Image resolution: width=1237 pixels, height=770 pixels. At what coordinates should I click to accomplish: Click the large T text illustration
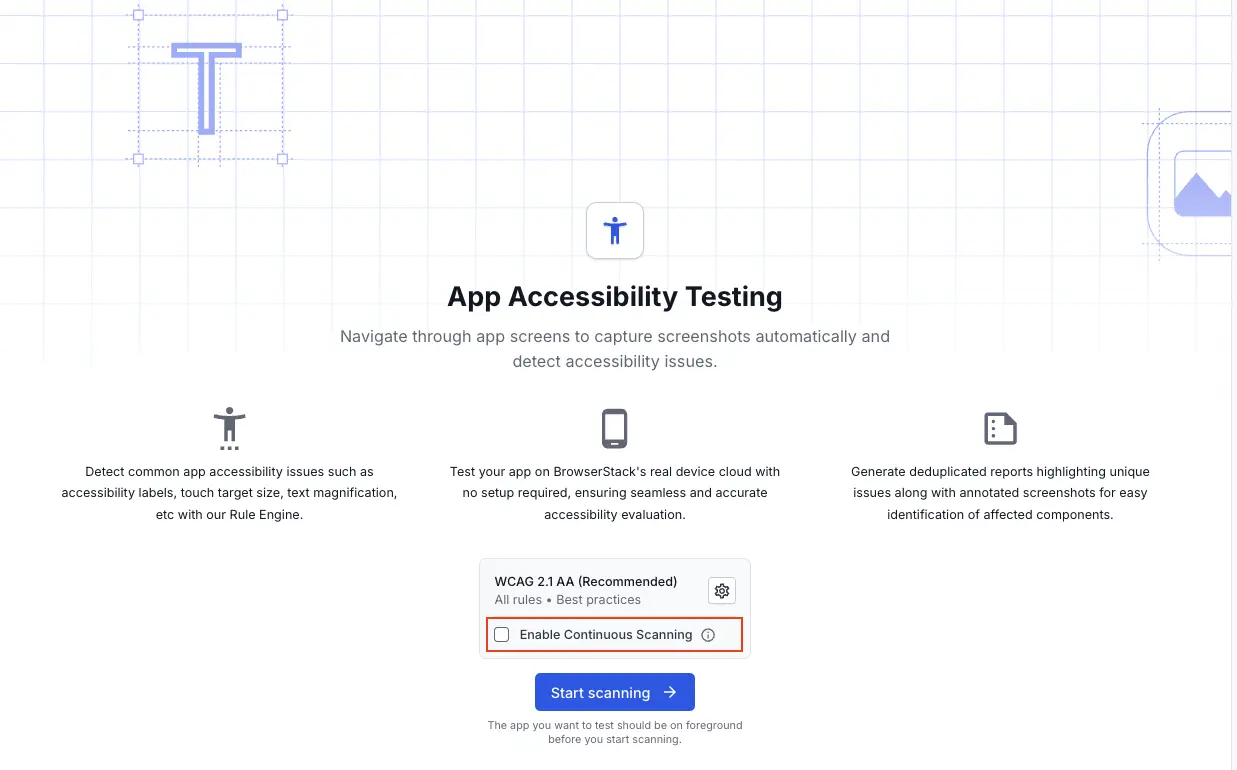(x=207, y=88)
